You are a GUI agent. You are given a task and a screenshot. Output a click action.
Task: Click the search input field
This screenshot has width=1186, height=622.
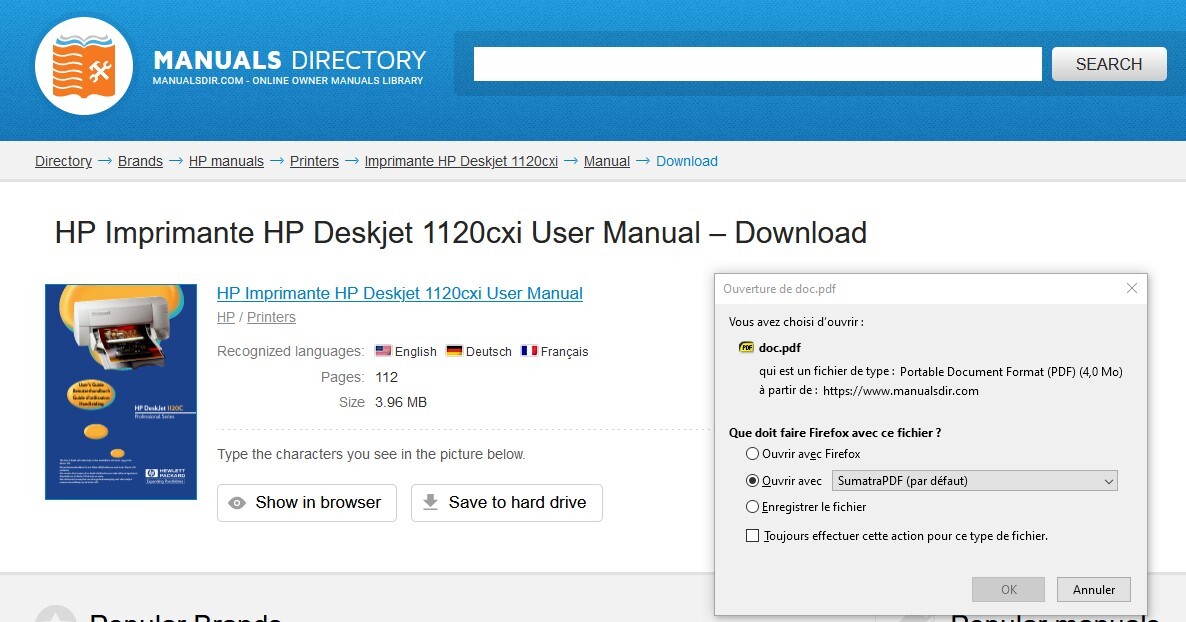tap(757, 64)
